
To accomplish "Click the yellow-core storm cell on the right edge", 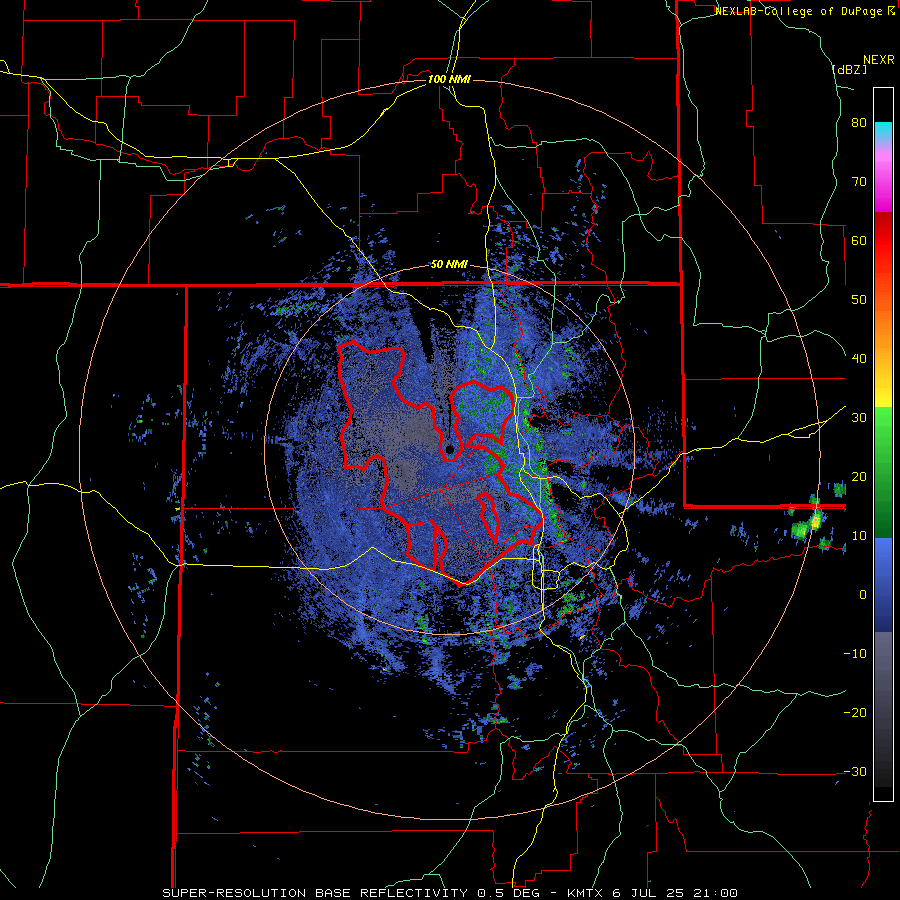I will [x=816, y=522].
